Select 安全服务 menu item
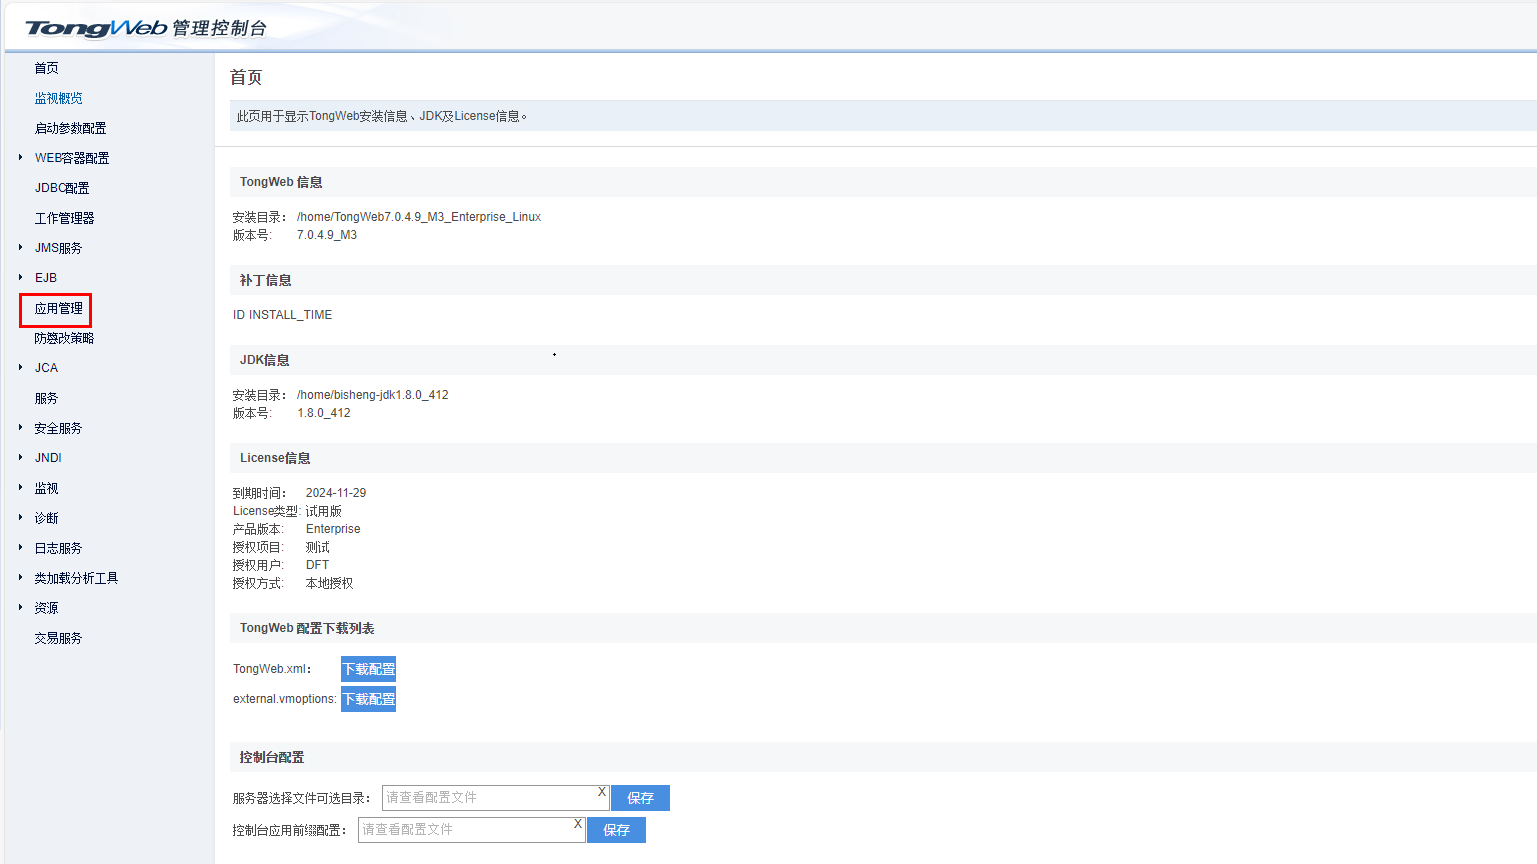Image resolution: width=1537 pixels, height=864 pixels. pos(58,428)
